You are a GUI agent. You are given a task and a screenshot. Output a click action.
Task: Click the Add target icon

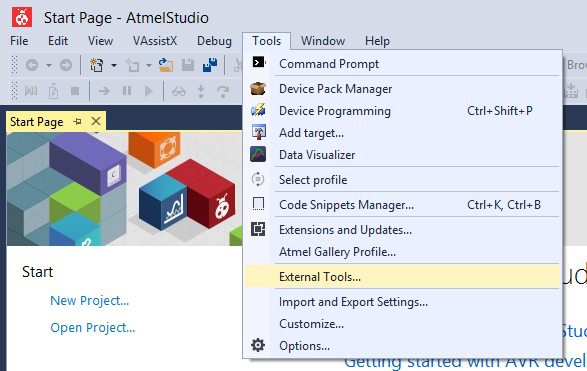[258, 133]
